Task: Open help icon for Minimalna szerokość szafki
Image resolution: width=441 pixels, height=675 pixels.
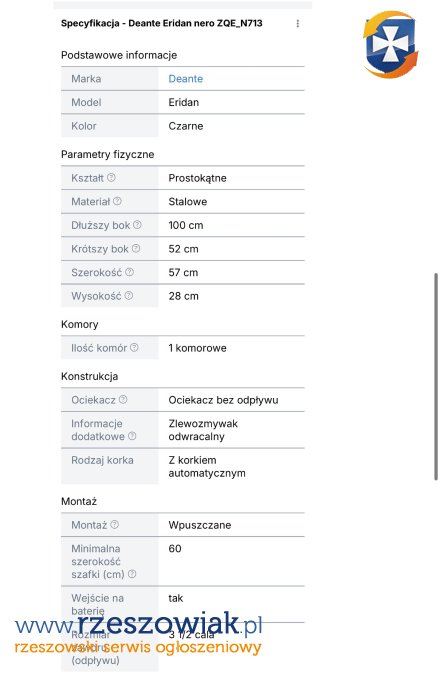Action: (x=132, y=574)
